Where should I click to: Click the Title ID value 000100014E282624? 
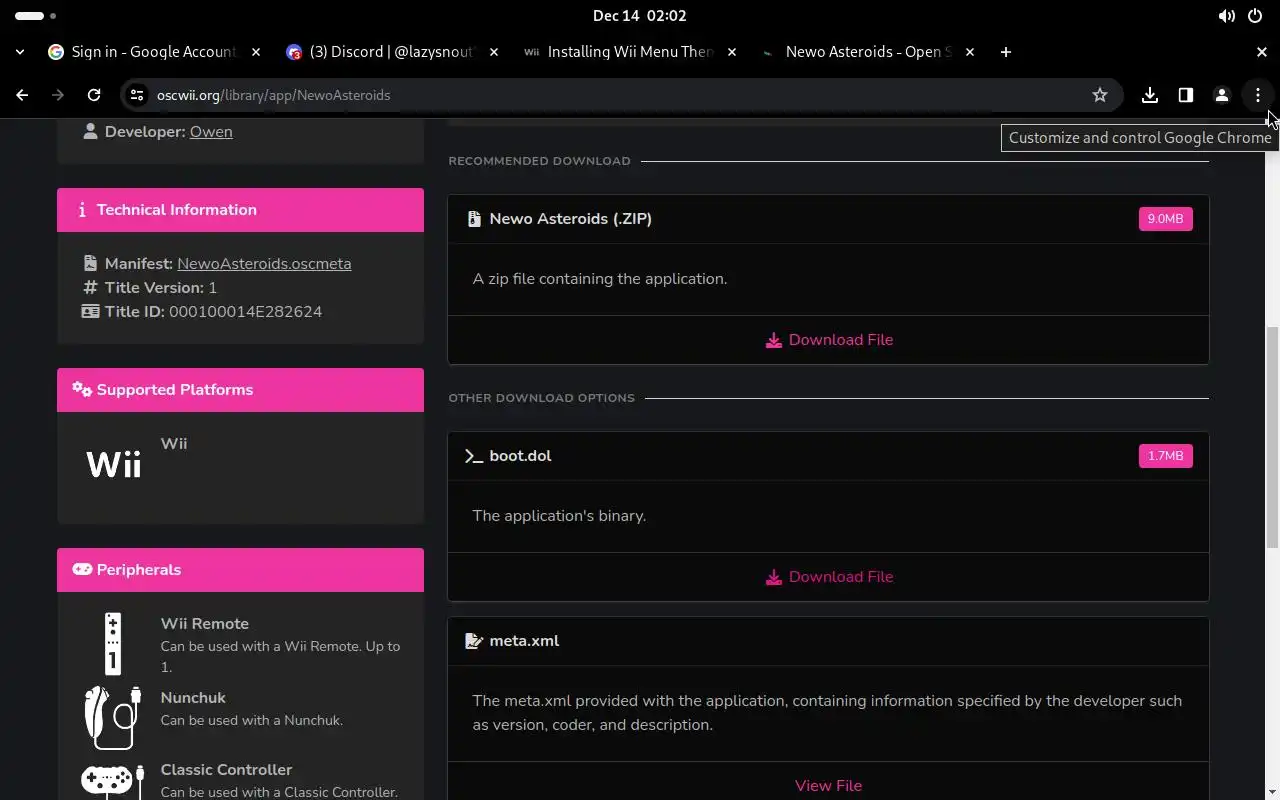(x=245, y=312)
